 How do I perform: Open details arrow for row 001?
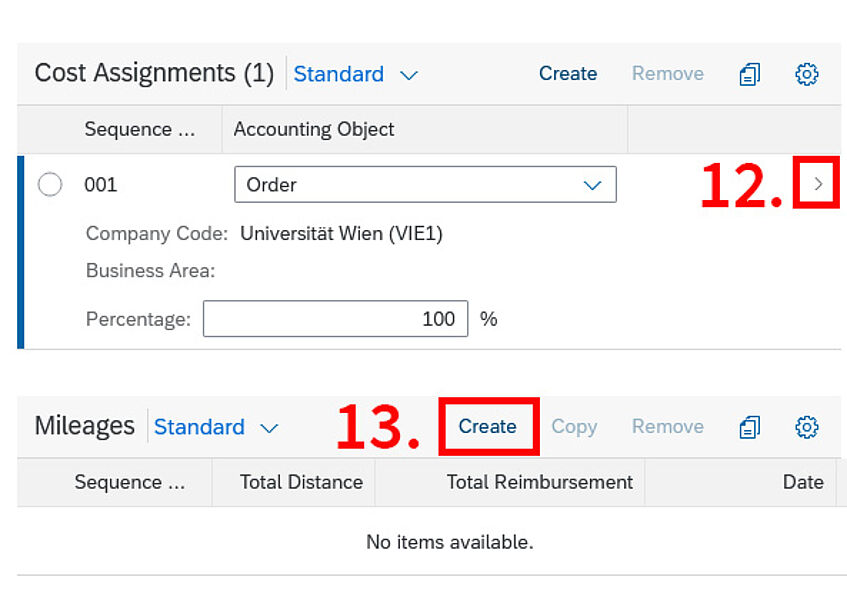(x=818, y=184)
